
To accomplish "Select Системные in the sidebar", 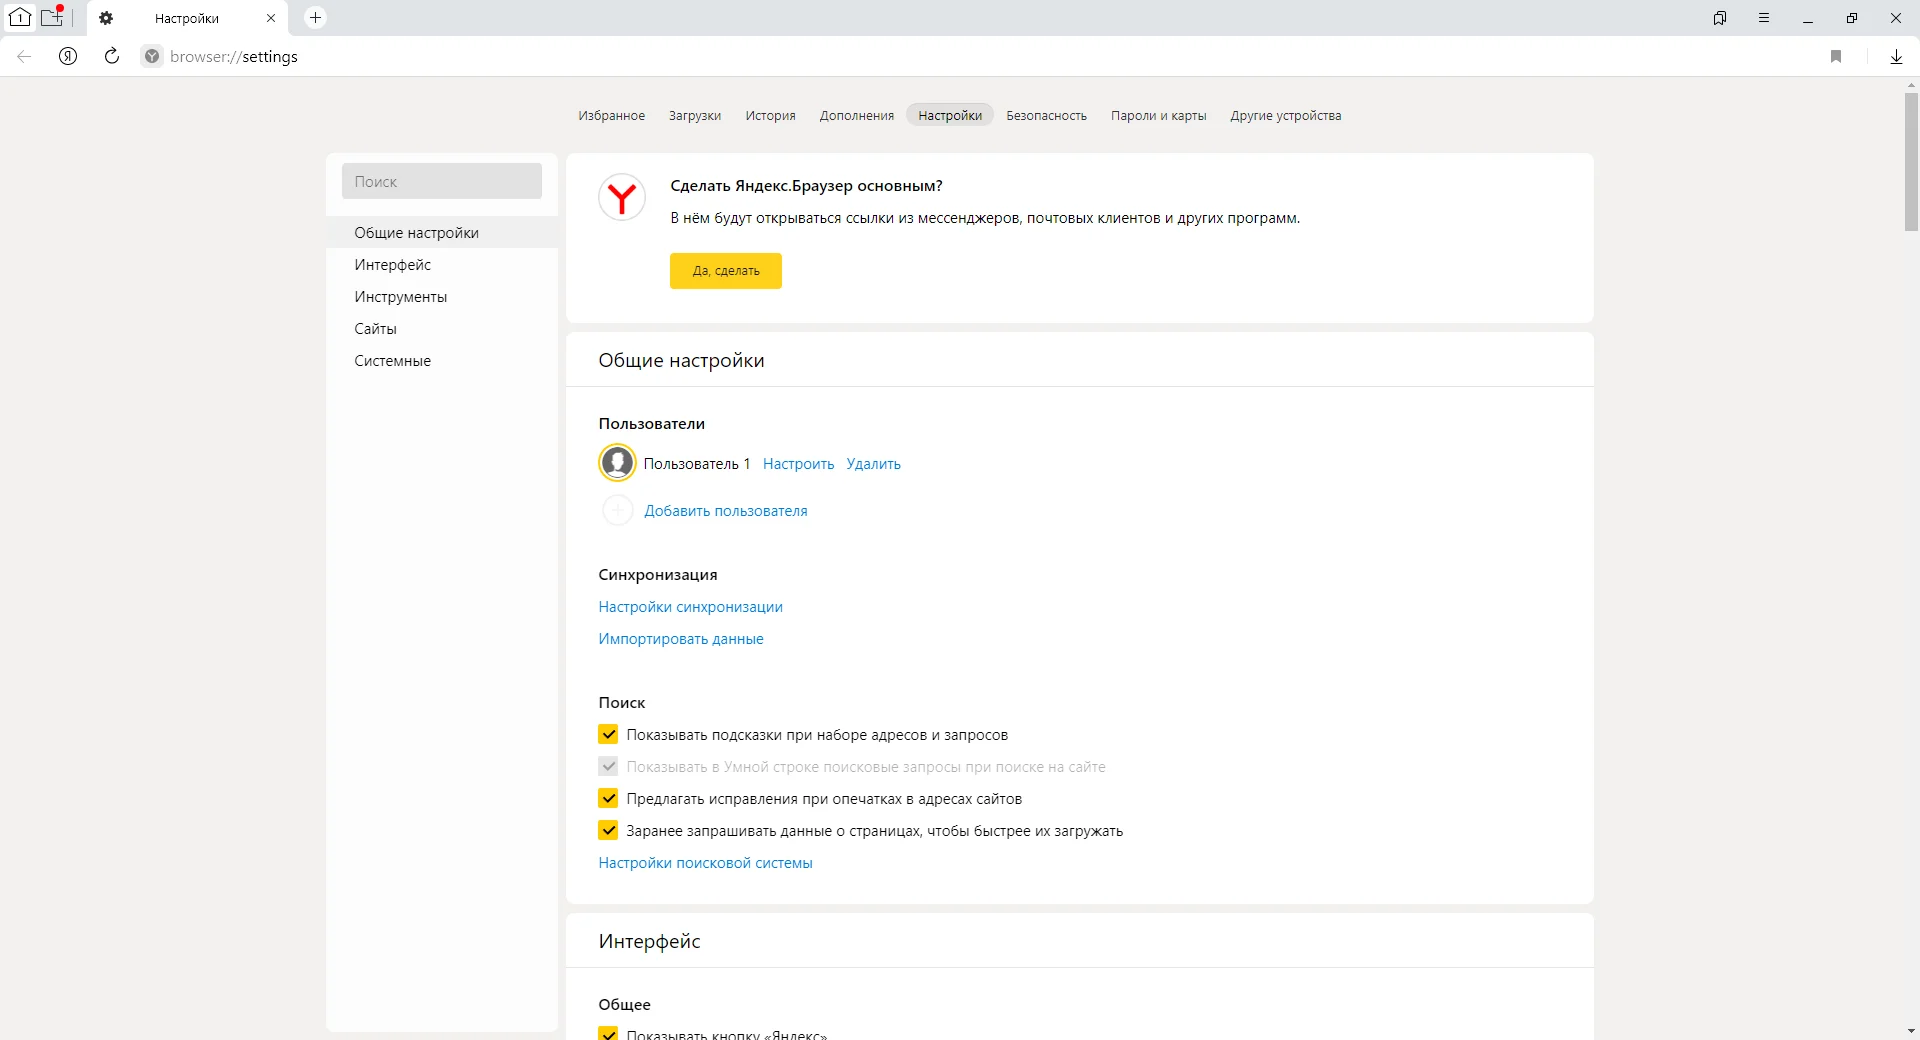I will [442, 360].
